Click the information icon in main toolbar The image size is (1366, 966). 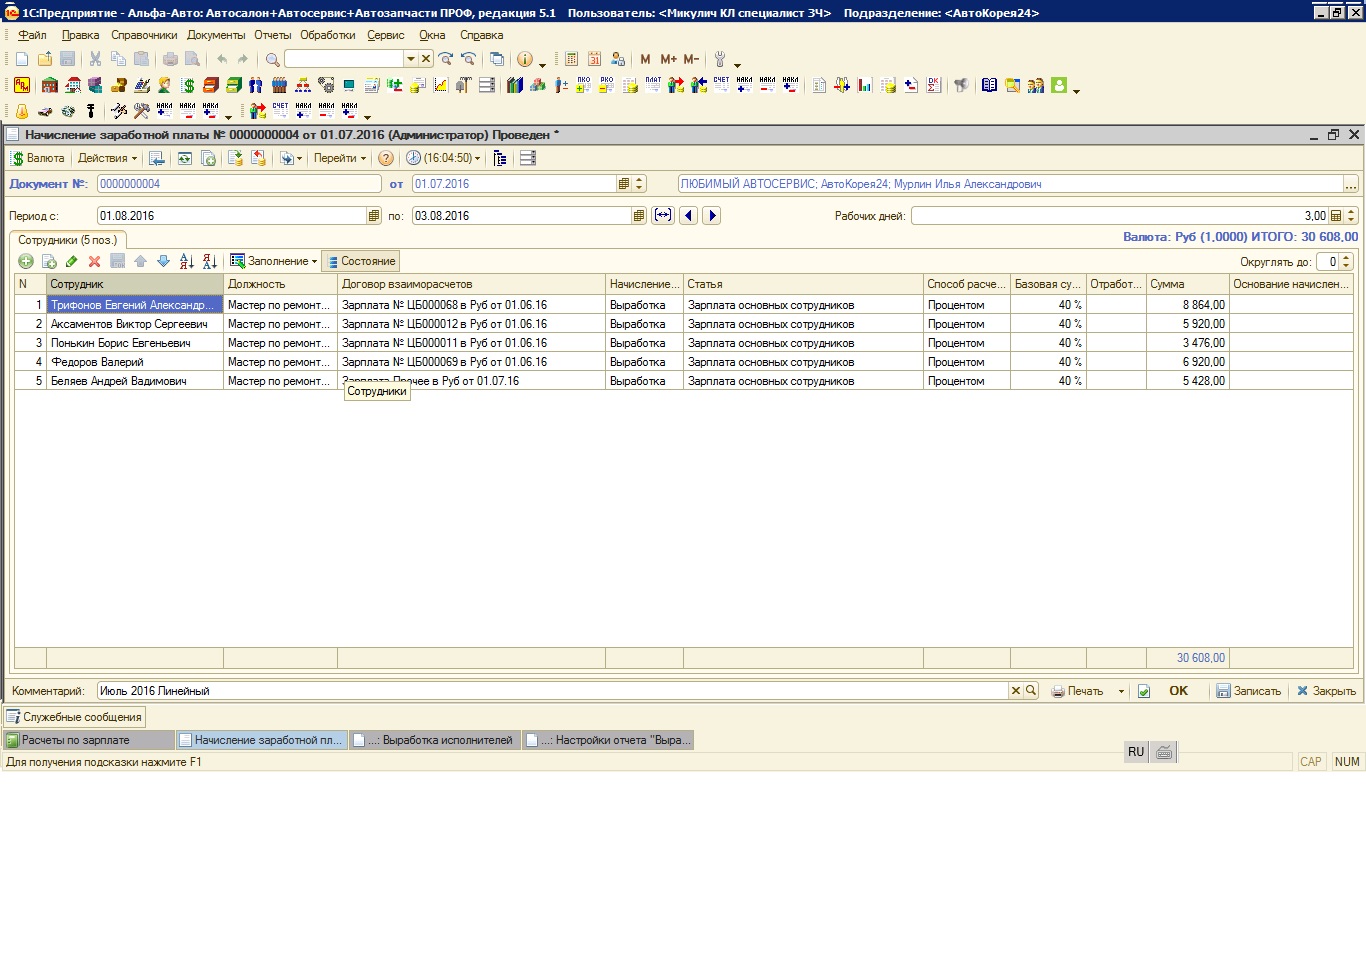(x=525, y=59)
